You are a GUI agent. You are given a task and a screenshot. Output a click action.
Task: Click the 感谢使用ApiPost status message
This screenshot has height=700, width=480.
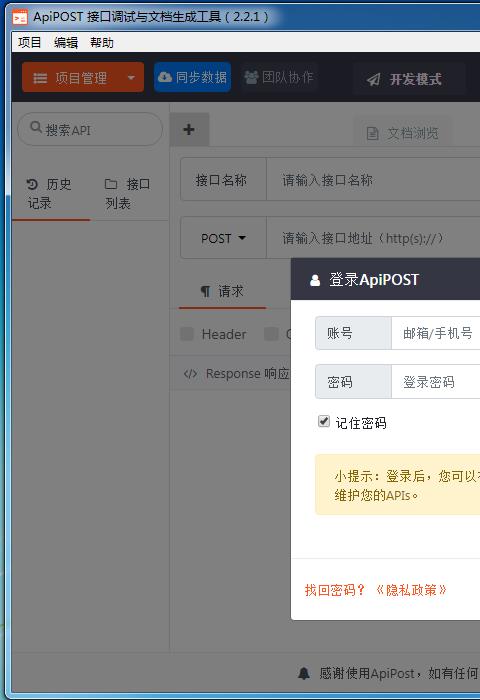click(x=399, y=673)
